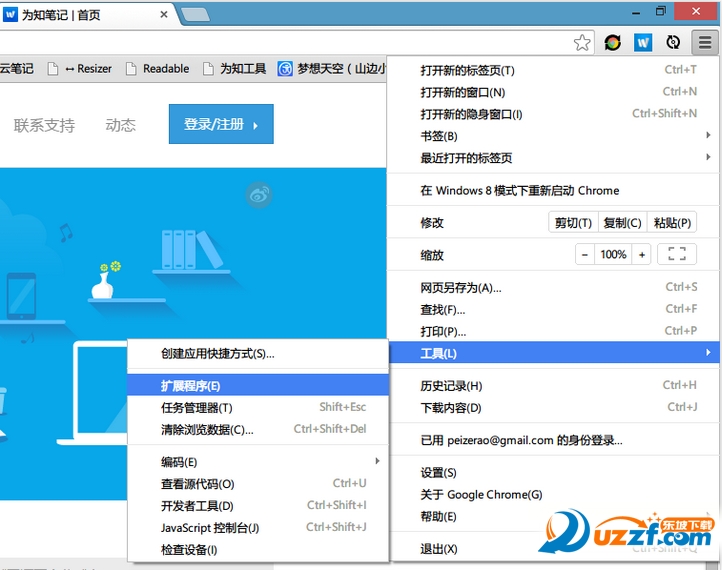Choose 清除浏览数据(C)...
Image resolution: width=722 pixels, height=570 pixels.
click(258, 430)
